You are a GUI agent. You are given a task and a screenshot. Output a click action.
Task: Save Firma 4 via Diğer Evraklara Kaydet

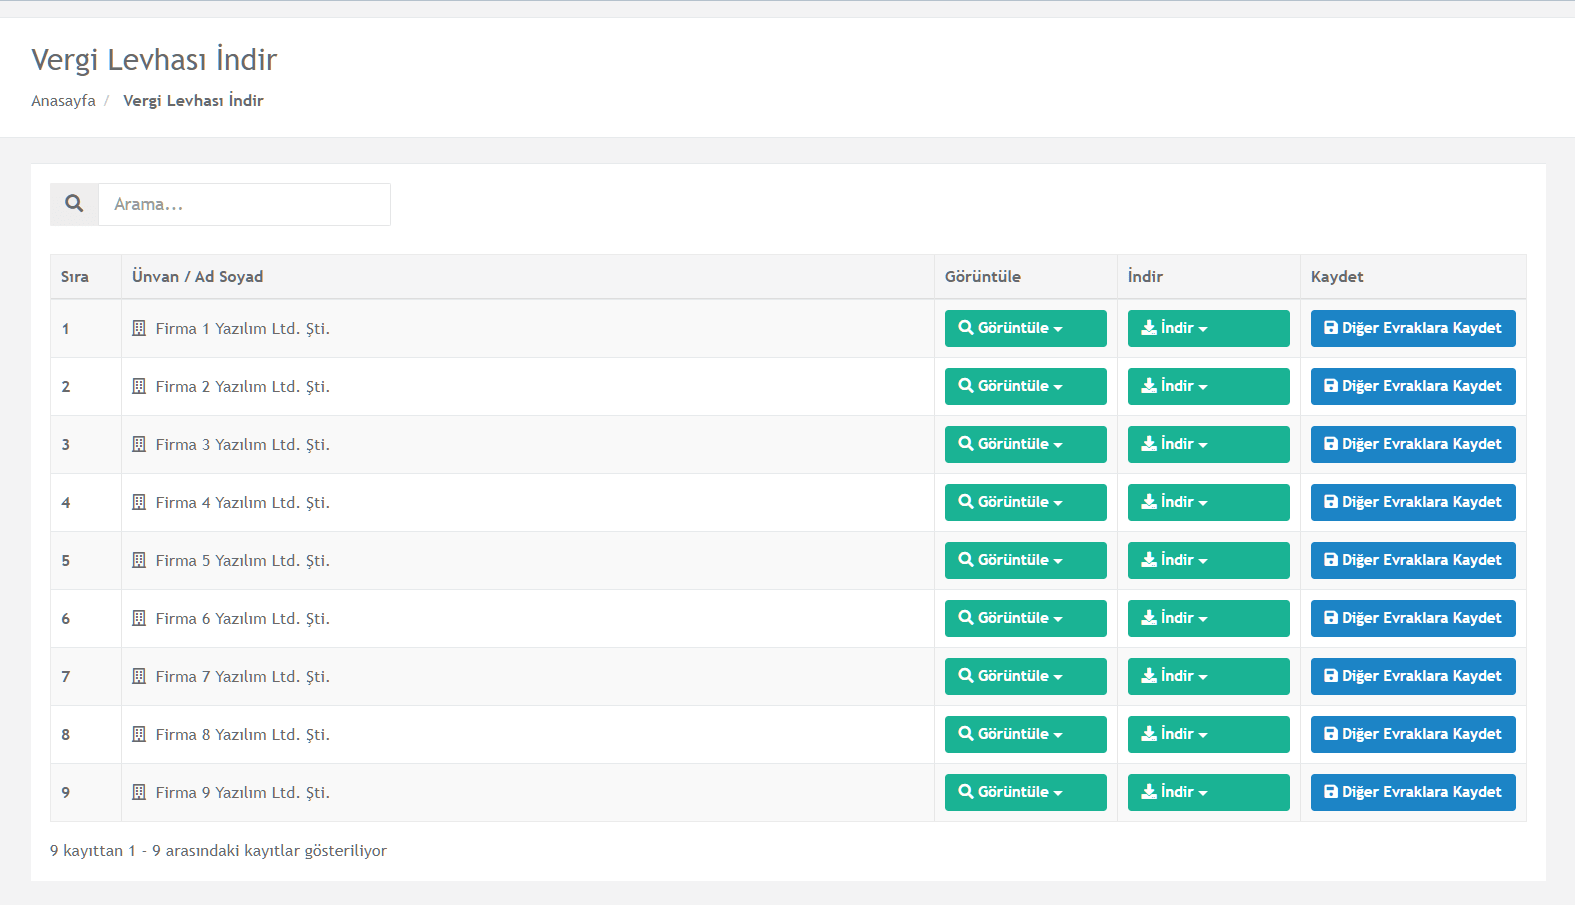(x=1413, y=502)
